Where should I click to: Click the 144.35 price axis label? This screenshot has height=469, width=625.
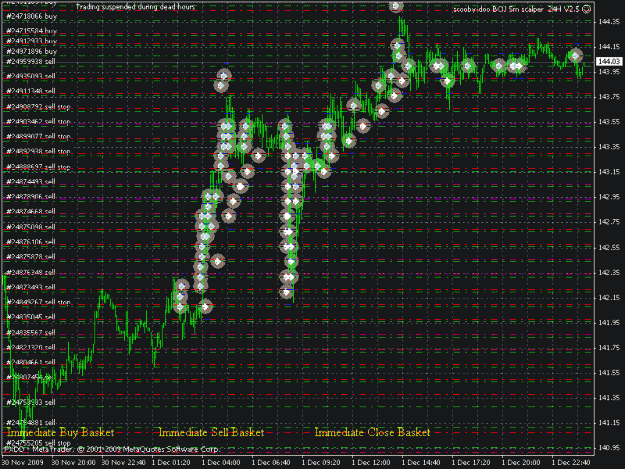(x=609, y=22)
